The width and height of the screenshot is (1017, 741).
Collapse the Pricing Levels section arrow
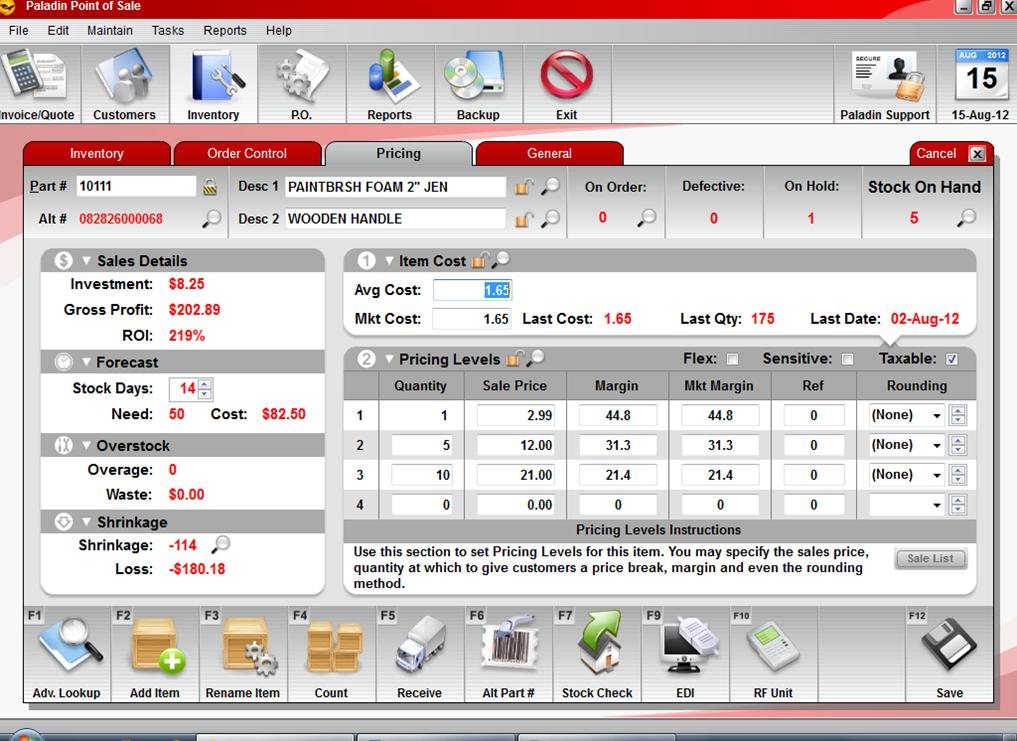[x=389, y=359]
